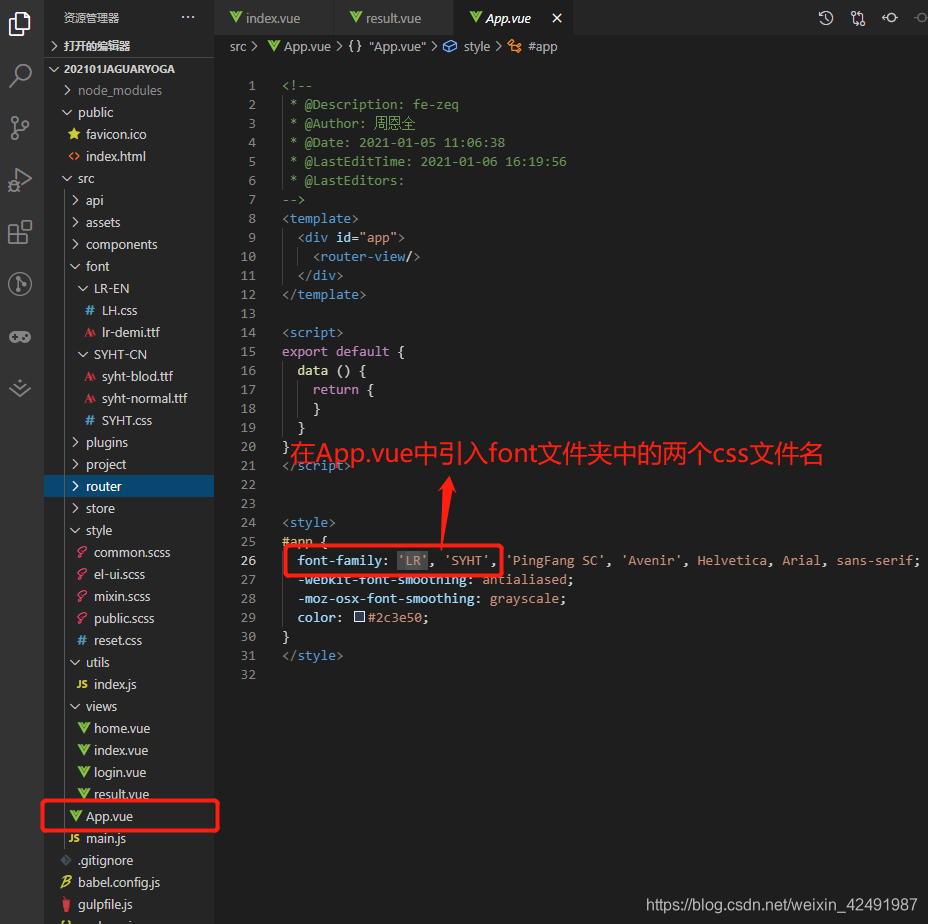
Task: Collapse the SYHT-CN folder
Action: click(128, 354)
